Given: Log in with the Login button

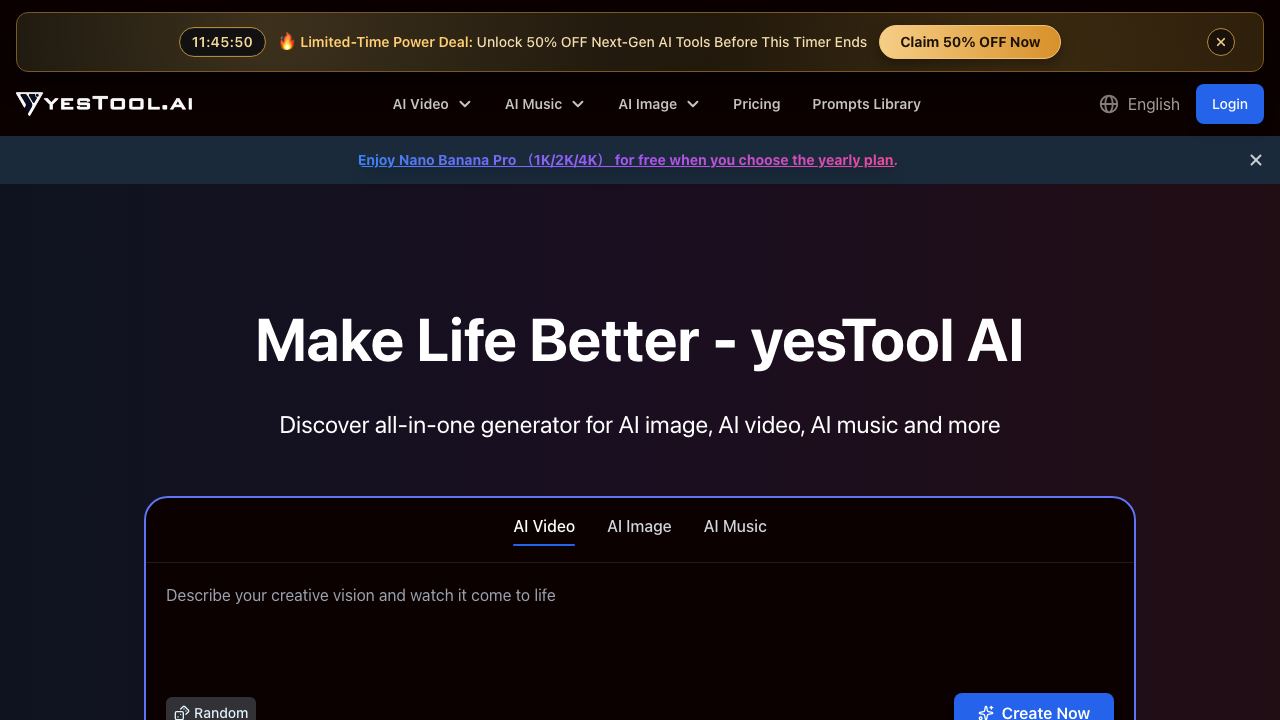Looking at the screenshot, I should [x=1230, y=104].
